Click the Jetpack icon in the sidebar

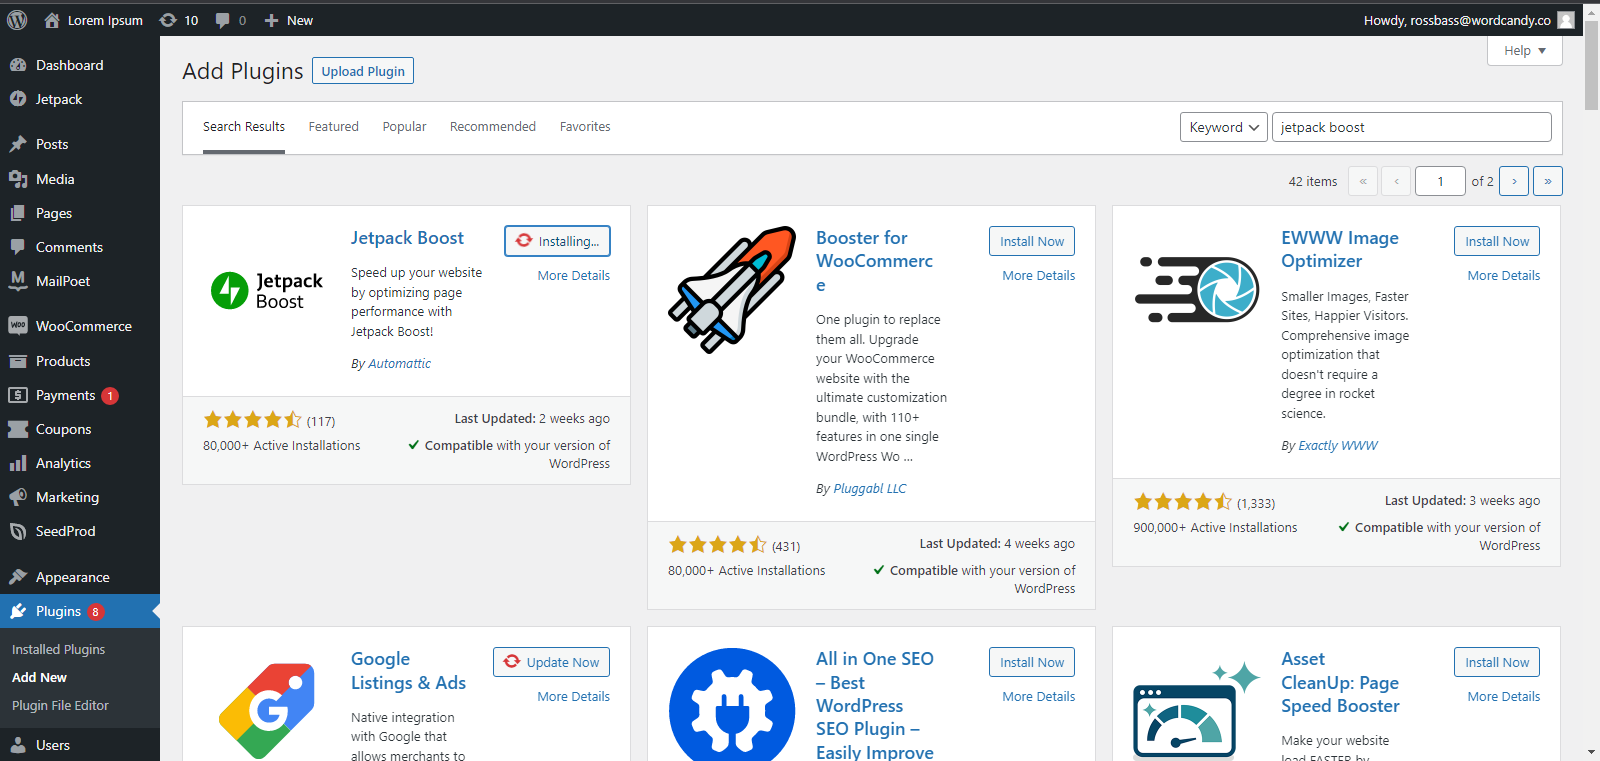pyautogui.click(x=18, y=99)
